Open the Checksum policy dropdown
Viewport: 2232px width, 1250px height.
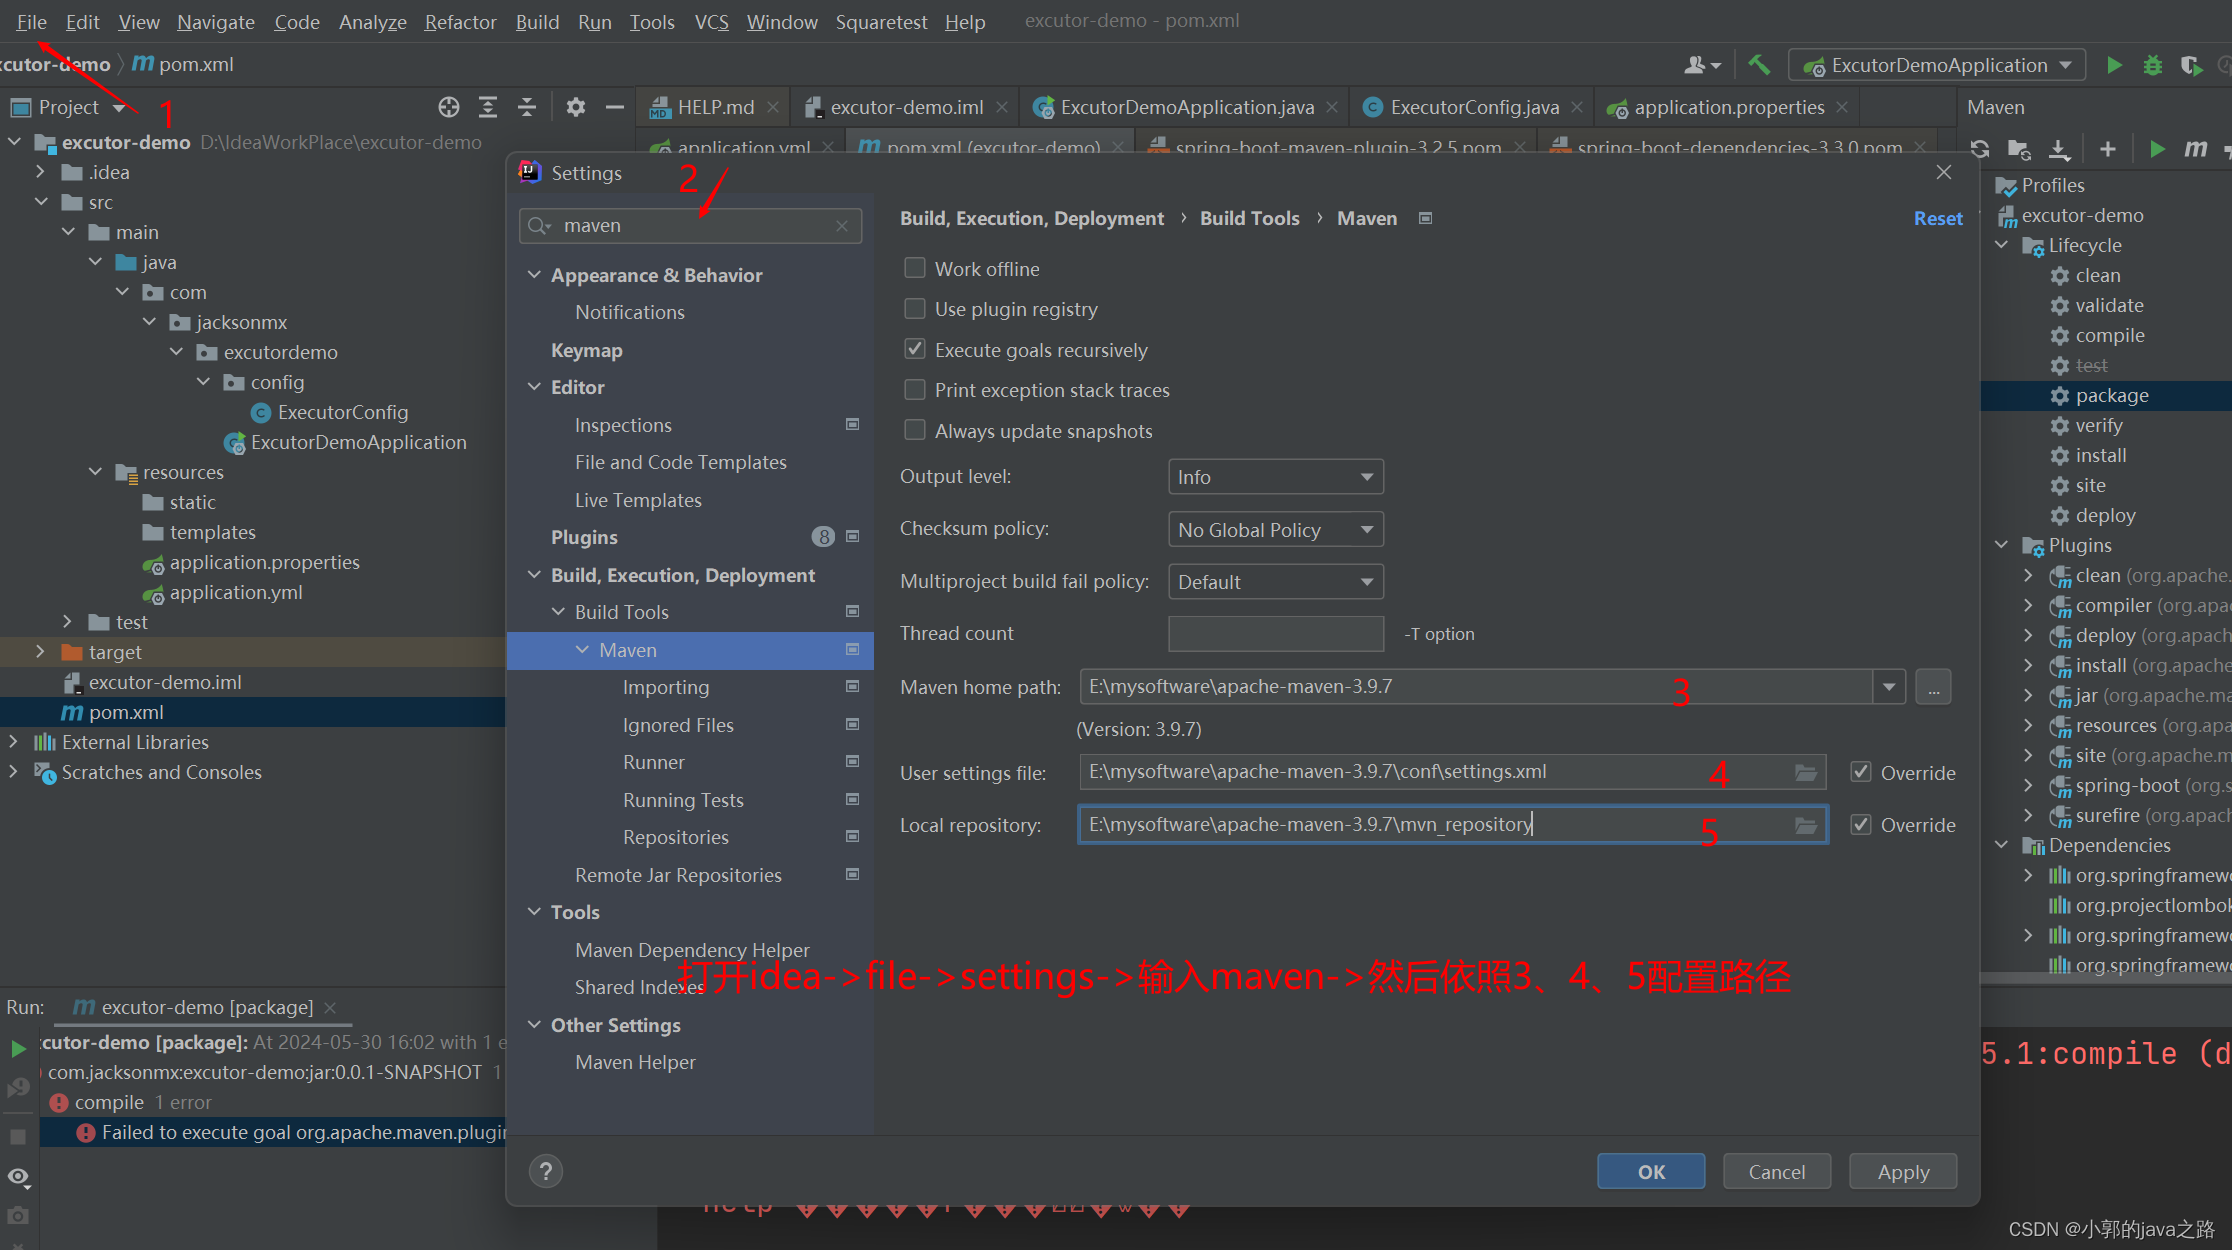tap(1275, 530)
